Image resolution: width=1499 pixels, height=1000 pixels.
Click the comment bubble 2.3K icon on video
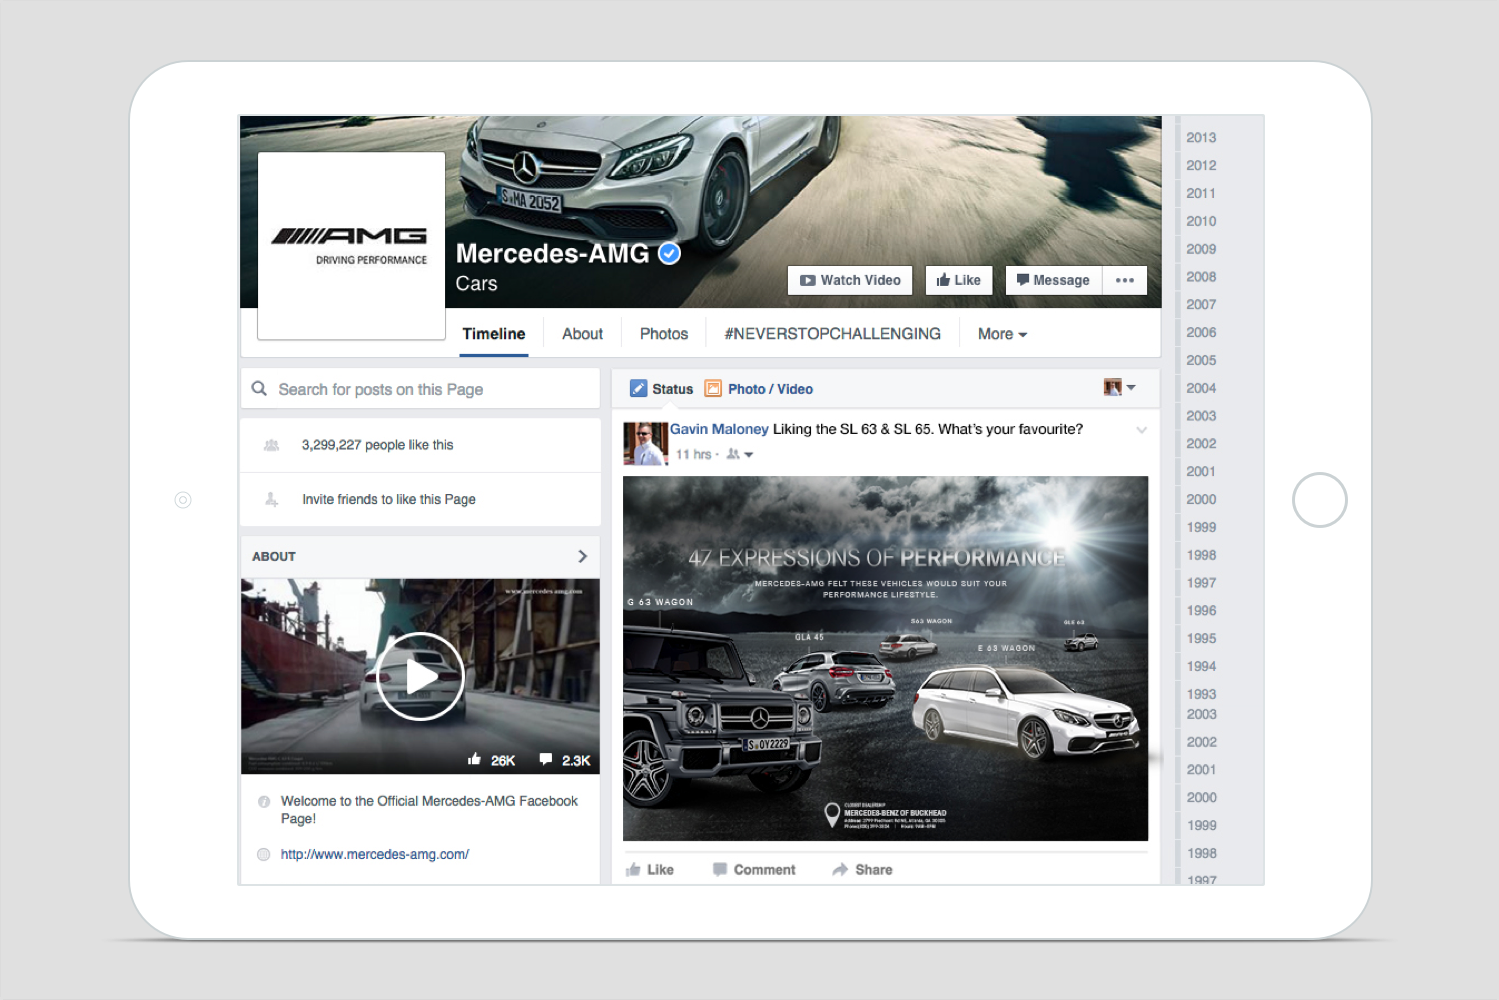click(x=545, y=759)
